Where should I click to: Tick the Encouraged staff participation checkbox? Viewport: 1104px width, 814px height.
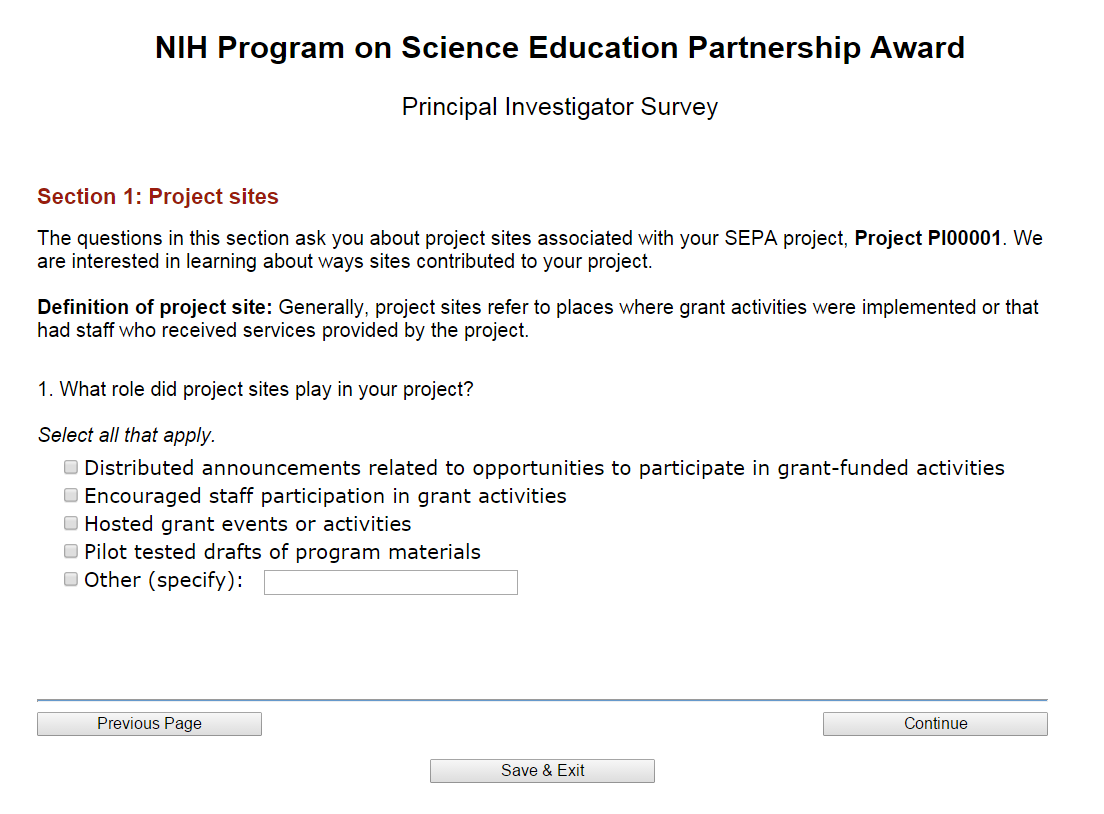71,495
